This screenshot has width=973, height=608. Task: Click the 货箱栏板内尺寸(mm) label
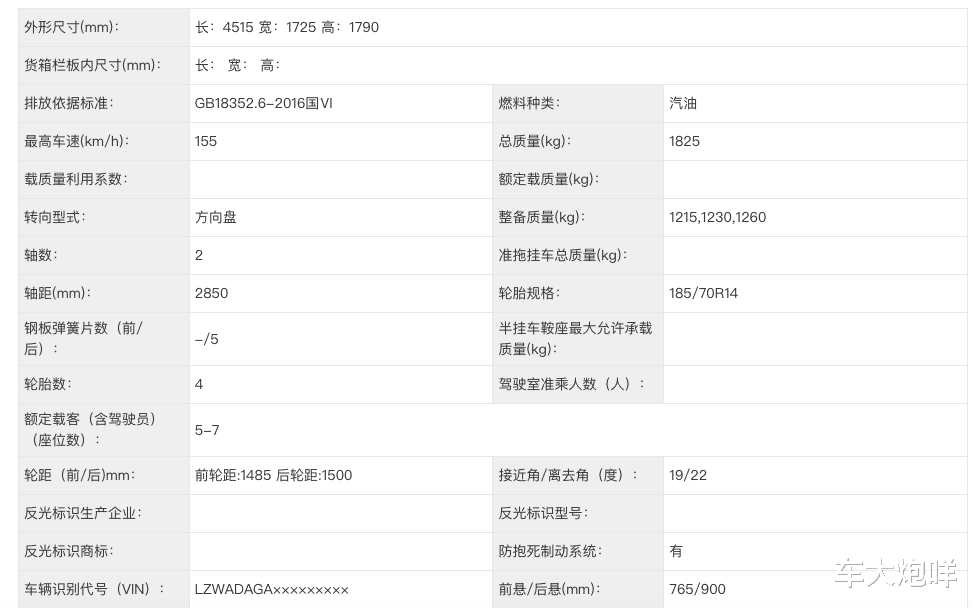pyautogui.click(x=92, y=65)
